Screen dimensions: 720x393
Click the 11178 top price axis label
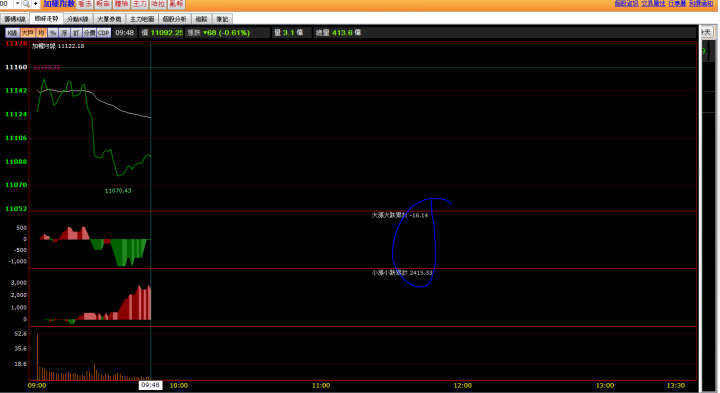[x=16, y=44]
